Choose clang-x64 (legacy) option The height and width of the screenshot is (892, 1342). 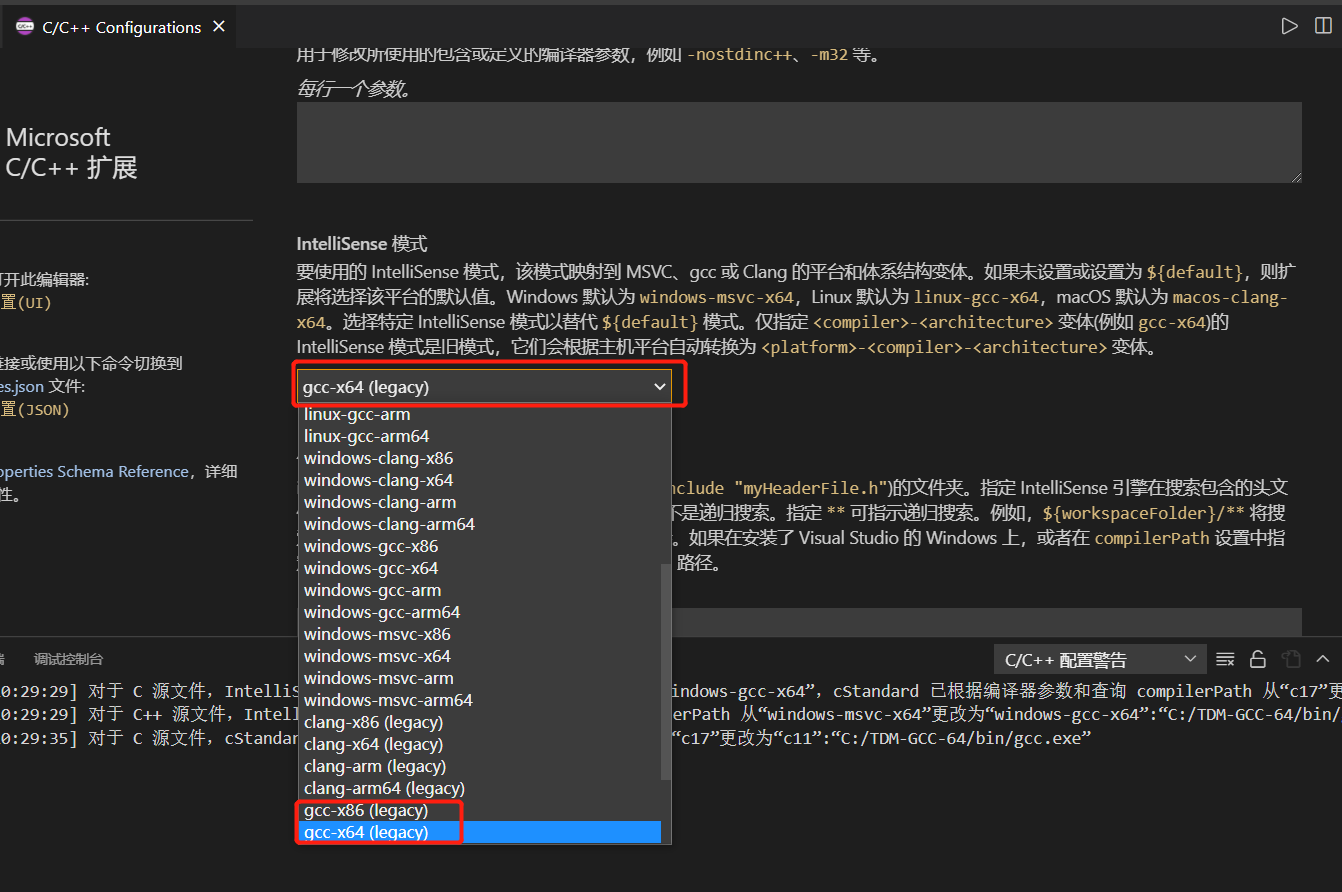point(480,744)
